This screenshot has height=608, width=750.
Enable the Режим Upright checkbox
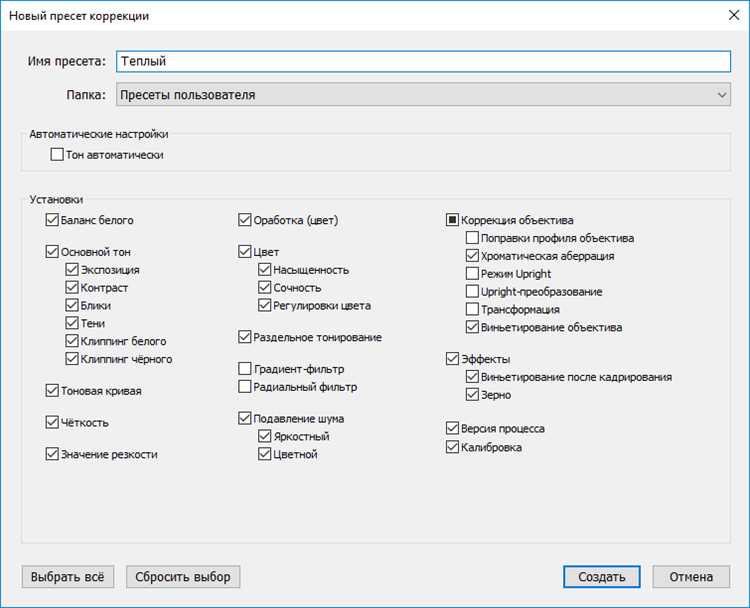tap(472, 274)
